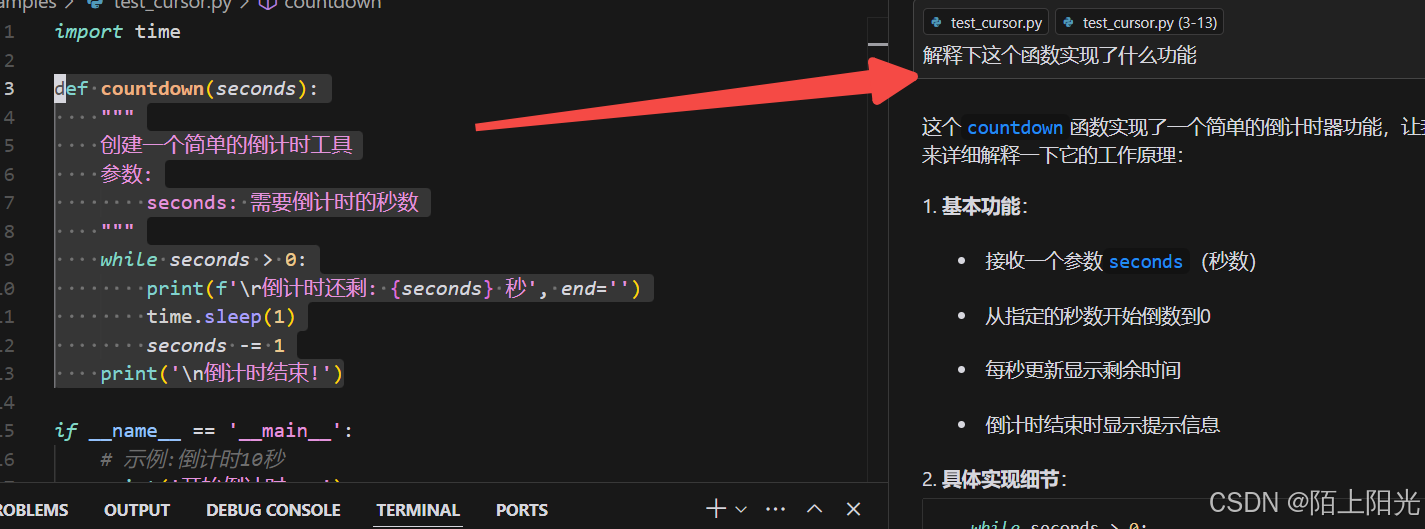Close the terminal panel with X
This screenshot has height=529, width=1425.
[853, 509]
